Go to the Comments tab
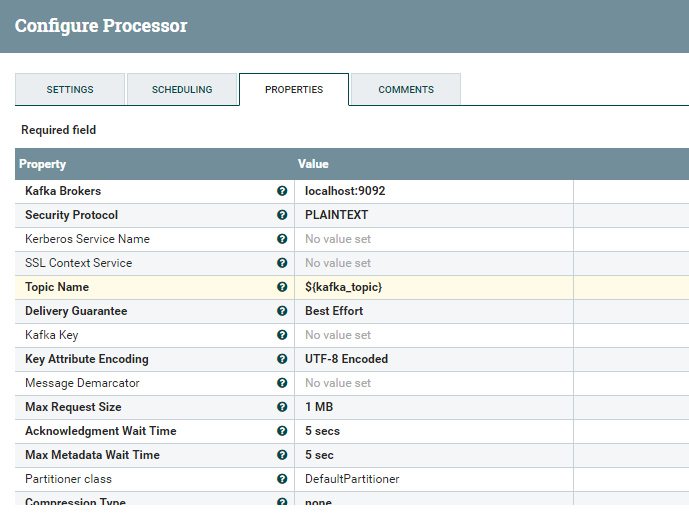Image resolution: width=689 pixels, height=514 pixels. pos(406,89)
